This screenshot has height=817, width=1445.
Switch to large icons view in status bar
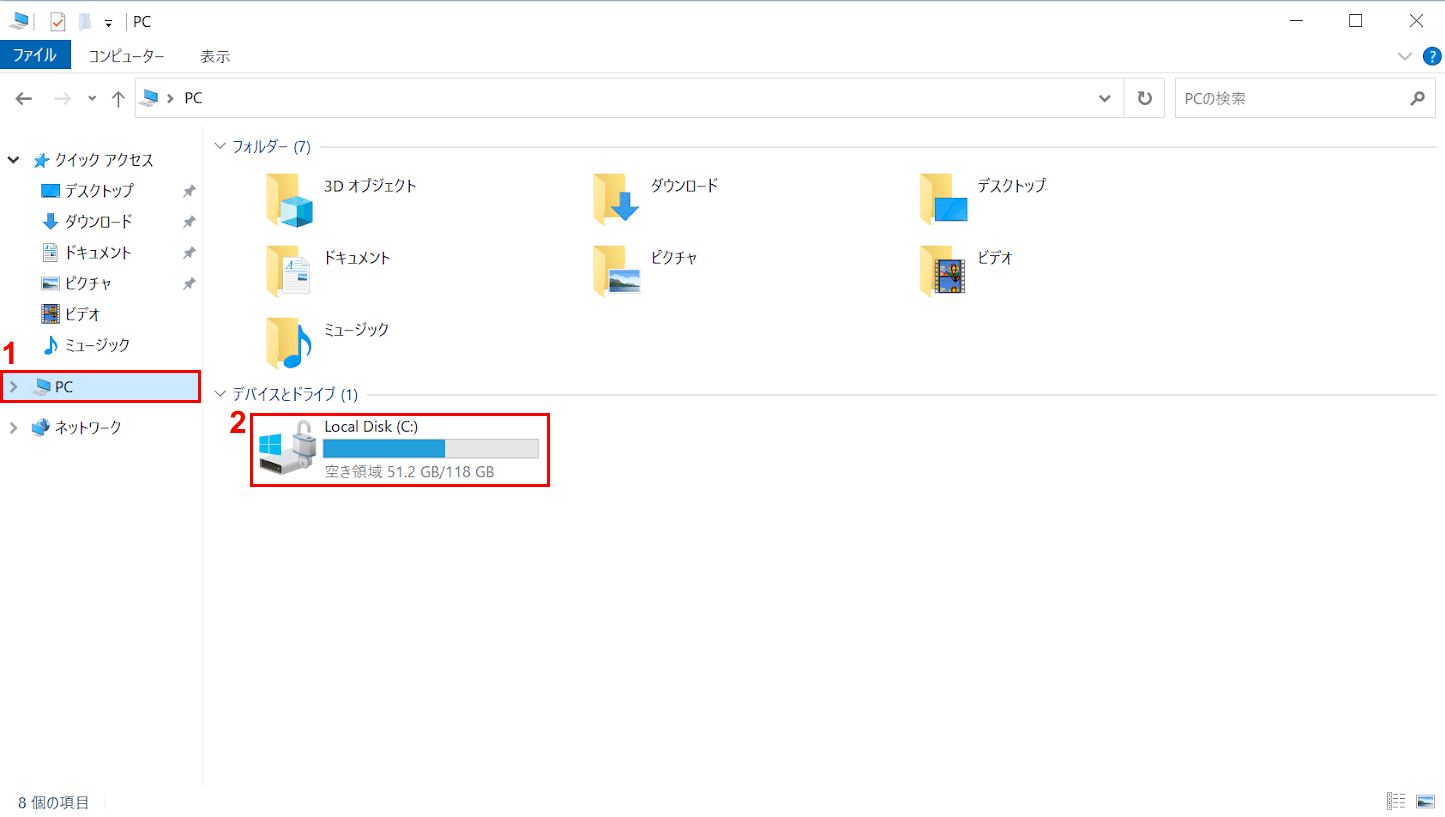(x=1425, y=801)
